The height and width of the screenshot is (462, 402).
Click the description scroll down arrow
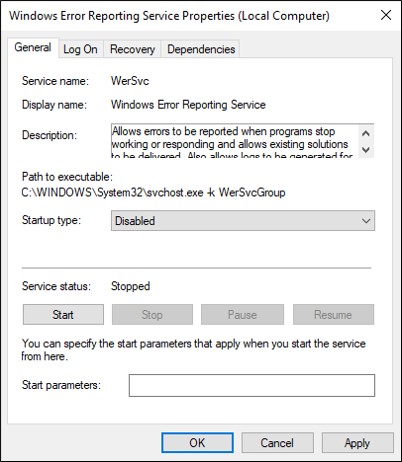tap(366, 150)
